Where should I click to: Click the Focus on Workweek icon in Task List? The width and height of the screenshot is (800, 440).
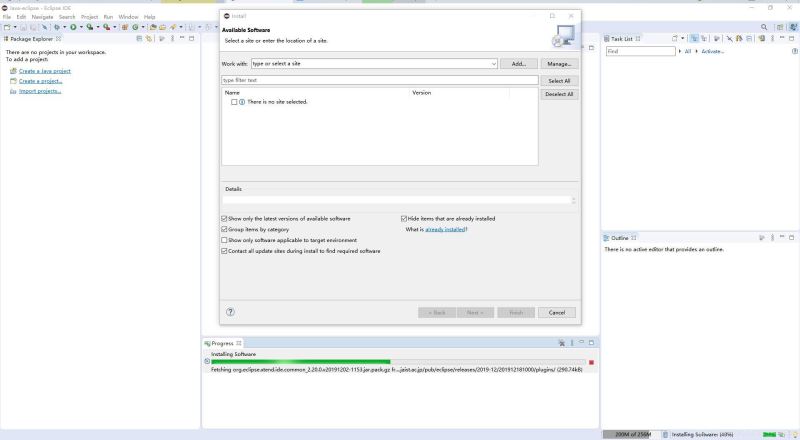[x=716, y=38]
